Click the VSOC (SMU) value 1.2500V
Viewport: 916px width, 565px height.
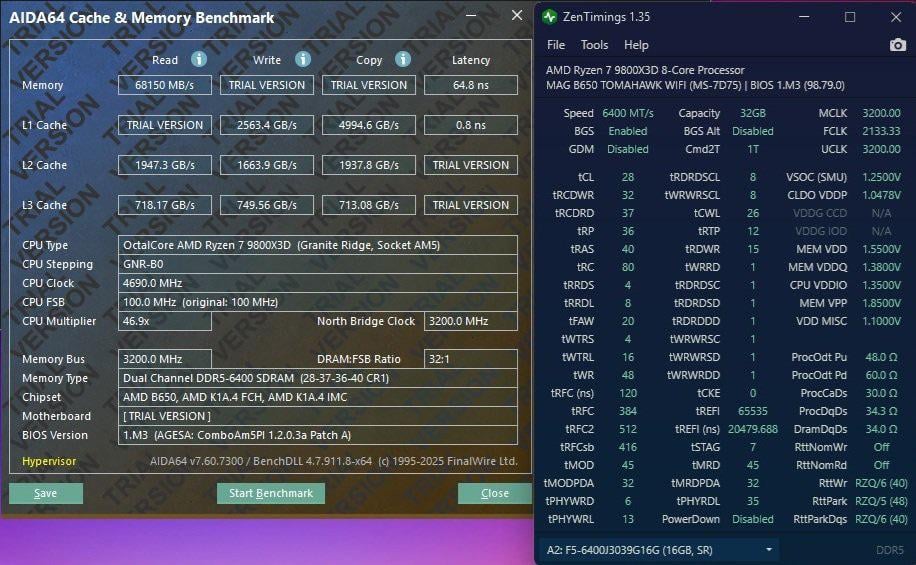[x=882, y=177]
